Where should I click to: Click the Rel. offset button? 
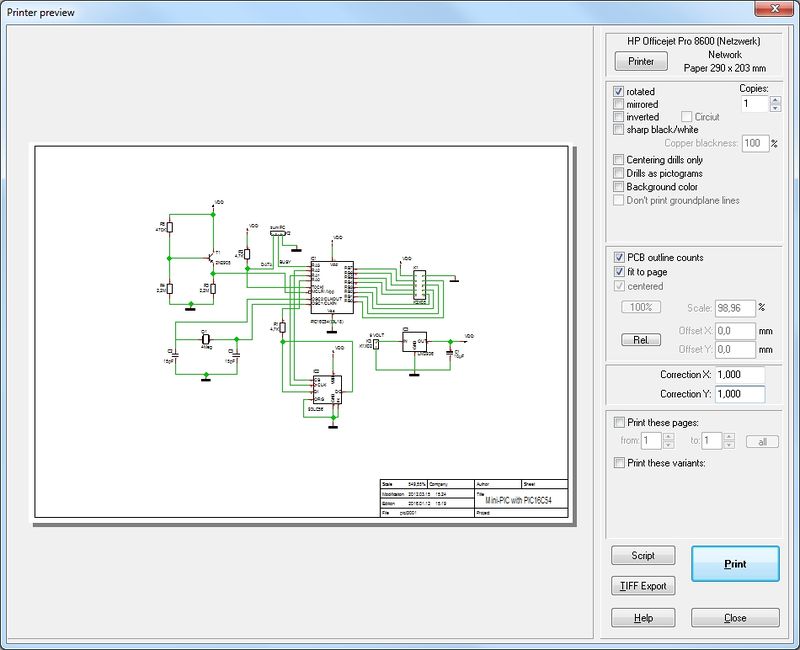641,339
